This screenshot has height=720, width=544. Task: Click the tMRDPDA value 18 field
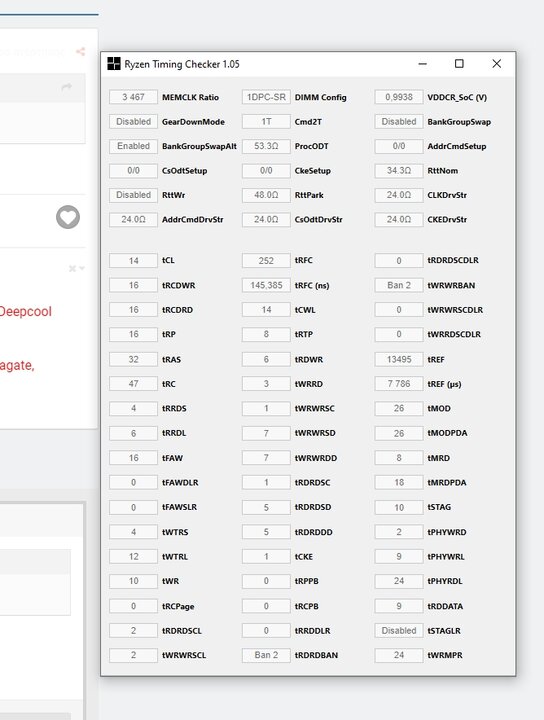(x=399, y=482)
